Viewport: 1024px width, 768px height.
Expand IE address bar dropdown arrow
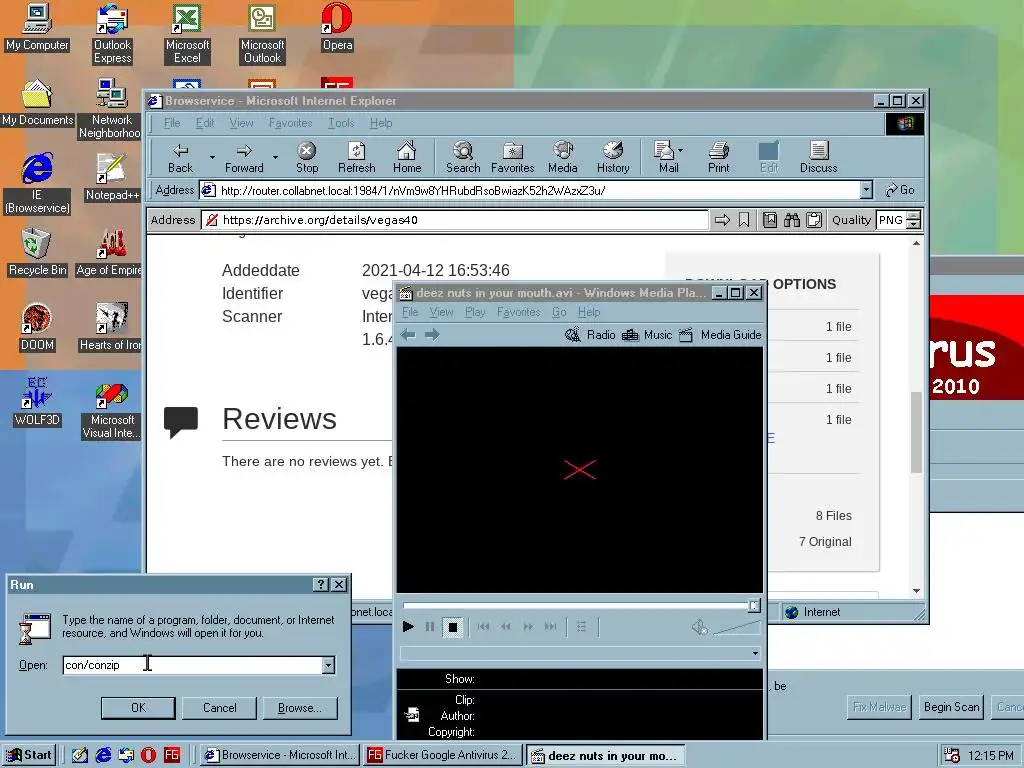click(866, 190)
